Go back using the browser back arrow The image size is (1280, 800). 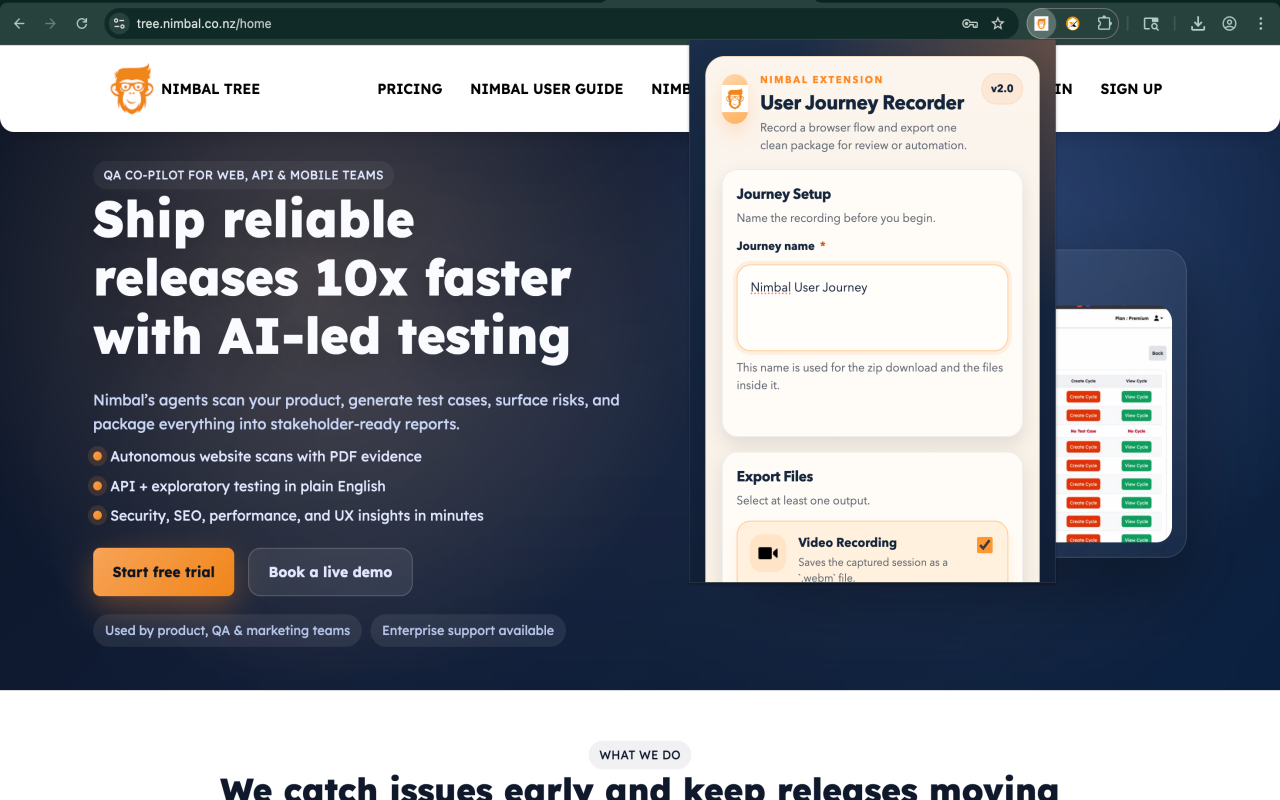(19, 23)
